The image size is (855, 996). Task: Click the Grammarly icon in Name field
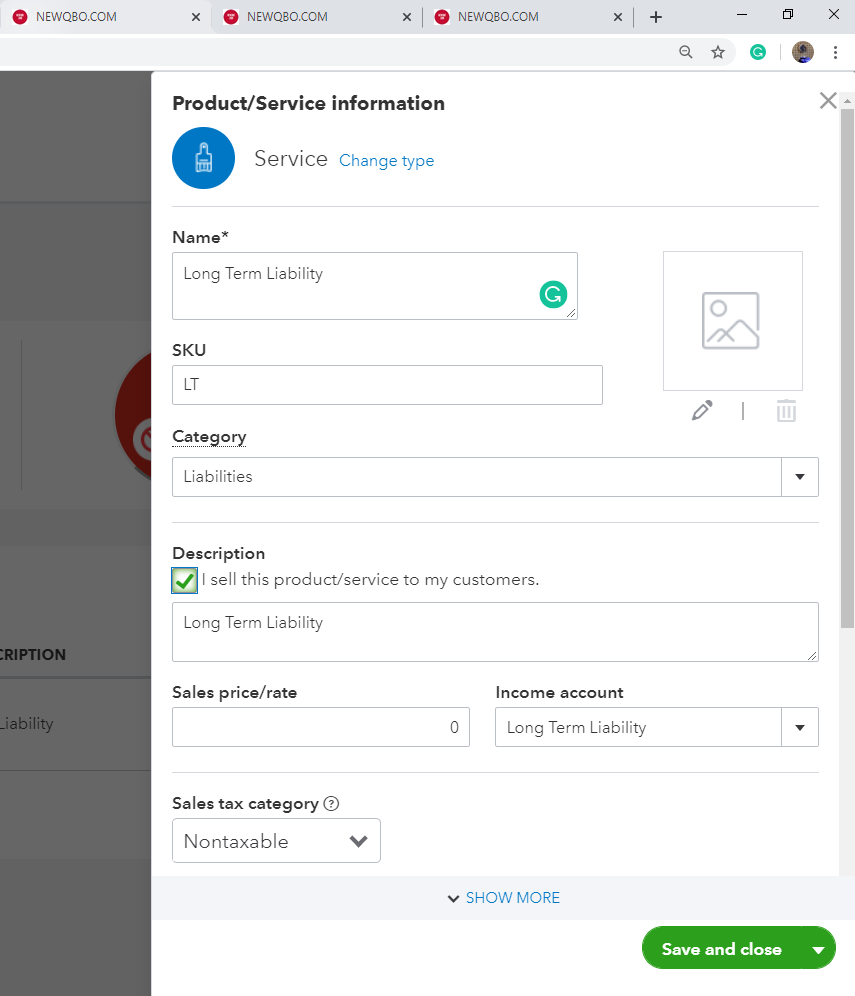[x=553, y=294]
